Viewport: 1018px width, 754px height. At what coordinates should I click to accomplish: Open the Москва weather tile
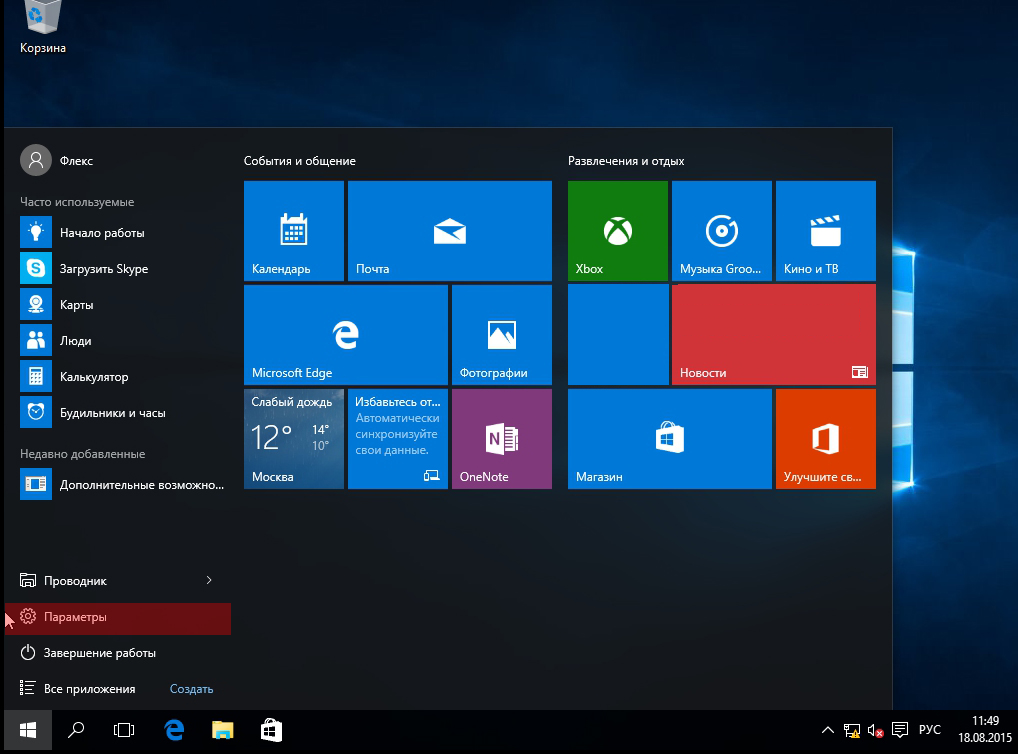coord(293,438)
